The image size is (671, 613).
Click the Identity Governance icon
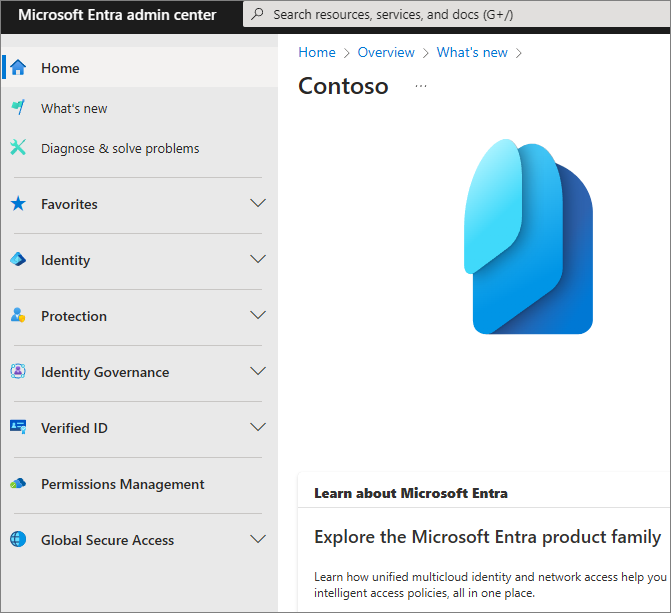(x=18, y=372)
